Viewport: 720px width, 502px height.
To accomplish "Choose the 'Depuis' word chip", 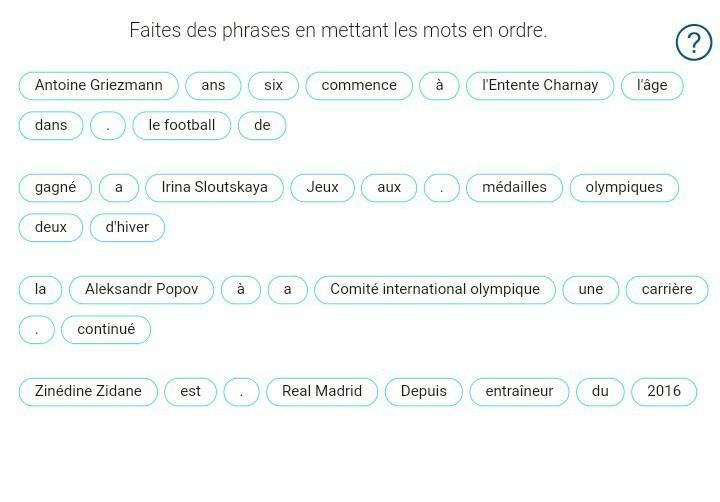I will 424,392.
